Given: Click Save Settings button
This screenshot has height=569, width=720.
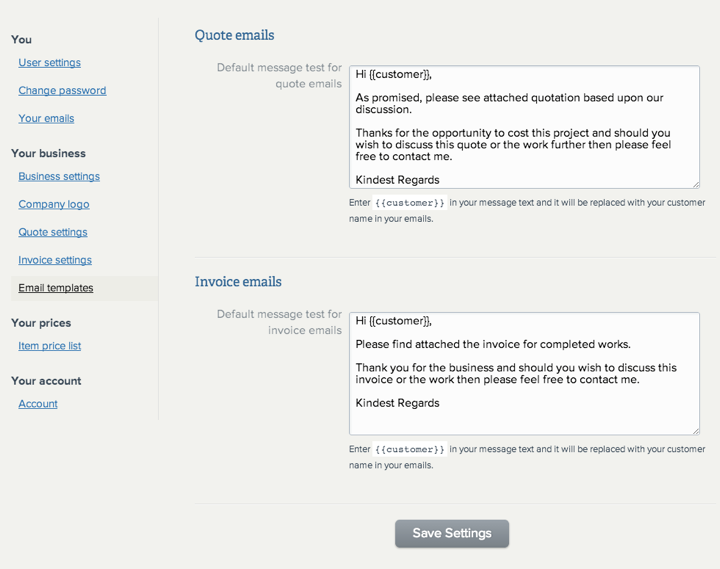Looking at the screenshot, I should (x=452, y=533).
